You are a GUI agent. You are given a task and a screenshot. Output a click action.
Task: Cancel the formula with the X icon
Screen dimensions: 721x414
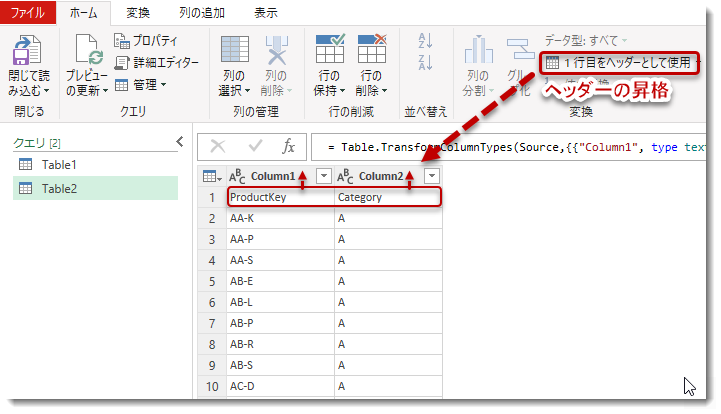217,147
